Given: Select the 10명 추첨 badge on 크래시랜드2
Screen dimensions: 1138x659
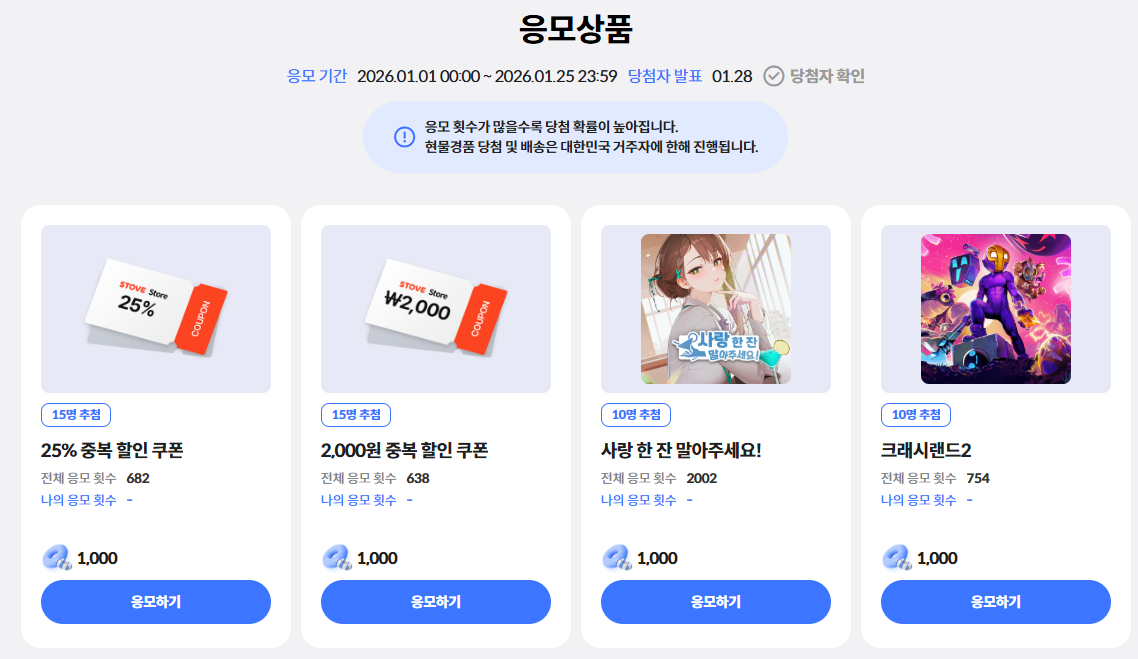Looking at the screenshot, I should click(916, 414).
